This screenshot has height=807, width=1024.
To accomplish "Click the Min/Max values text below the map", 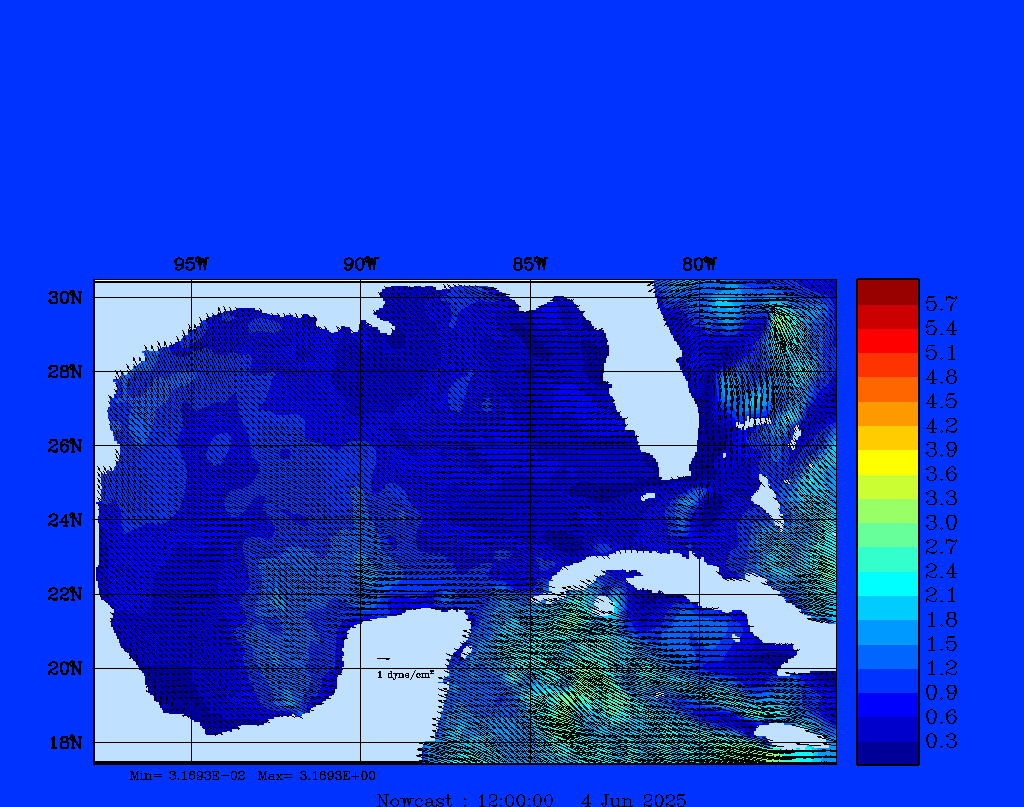I will coord(253,775).
